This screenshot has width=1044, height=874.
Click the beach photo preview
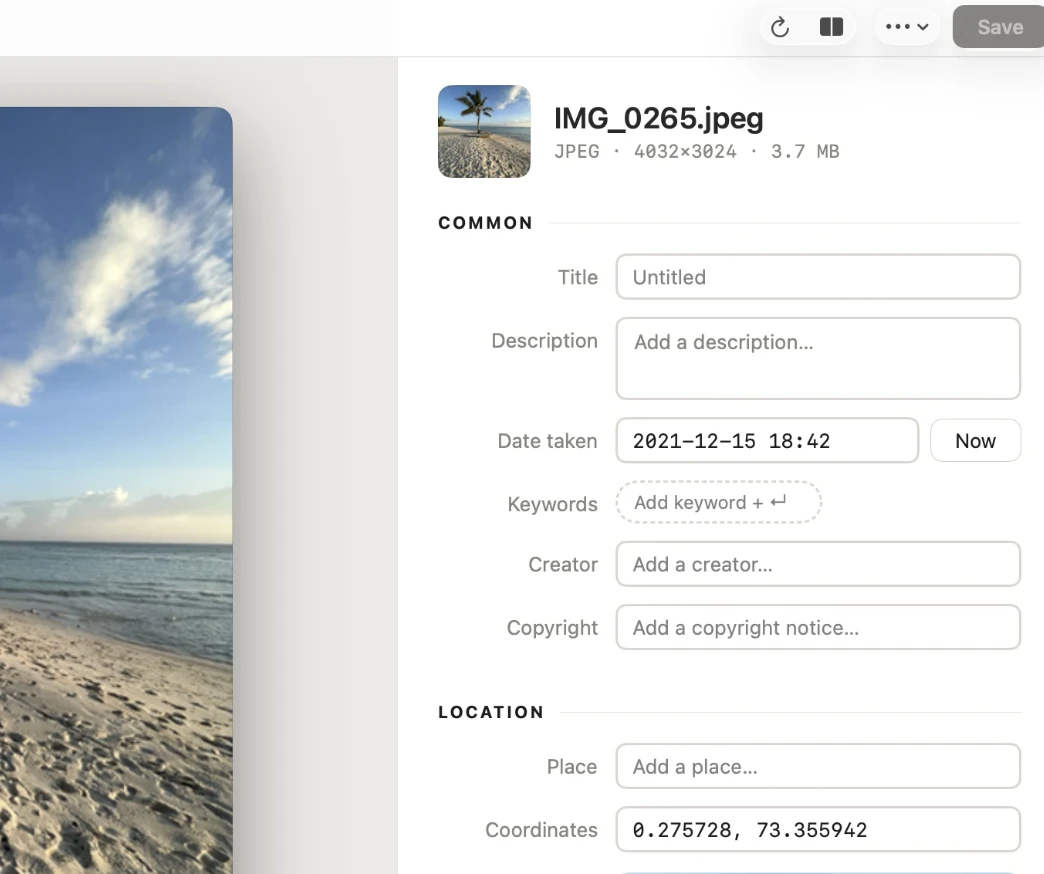click(116, 491)
